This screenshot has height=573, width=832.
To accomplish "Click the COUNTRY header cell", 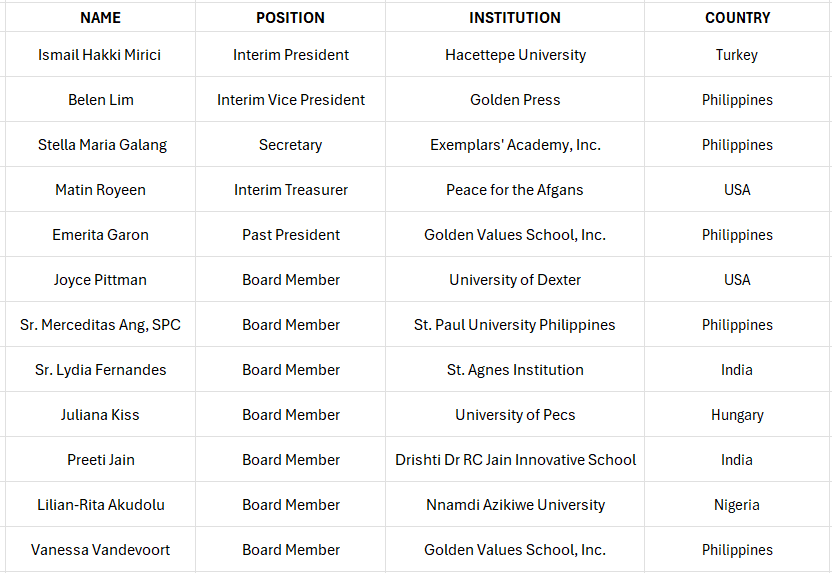I will [737, 17].
